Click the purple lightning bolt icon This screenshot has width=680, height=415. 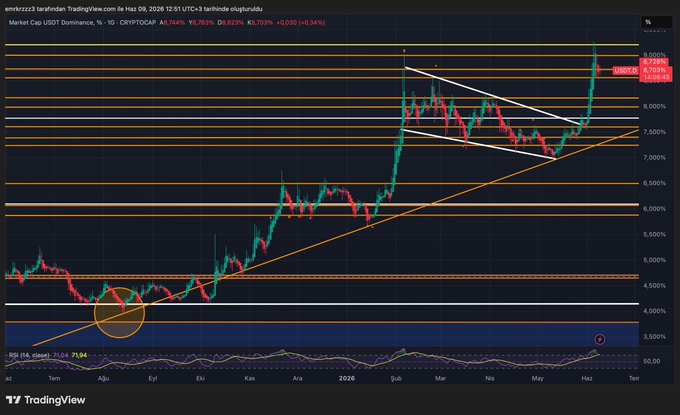tap(599, 339)
